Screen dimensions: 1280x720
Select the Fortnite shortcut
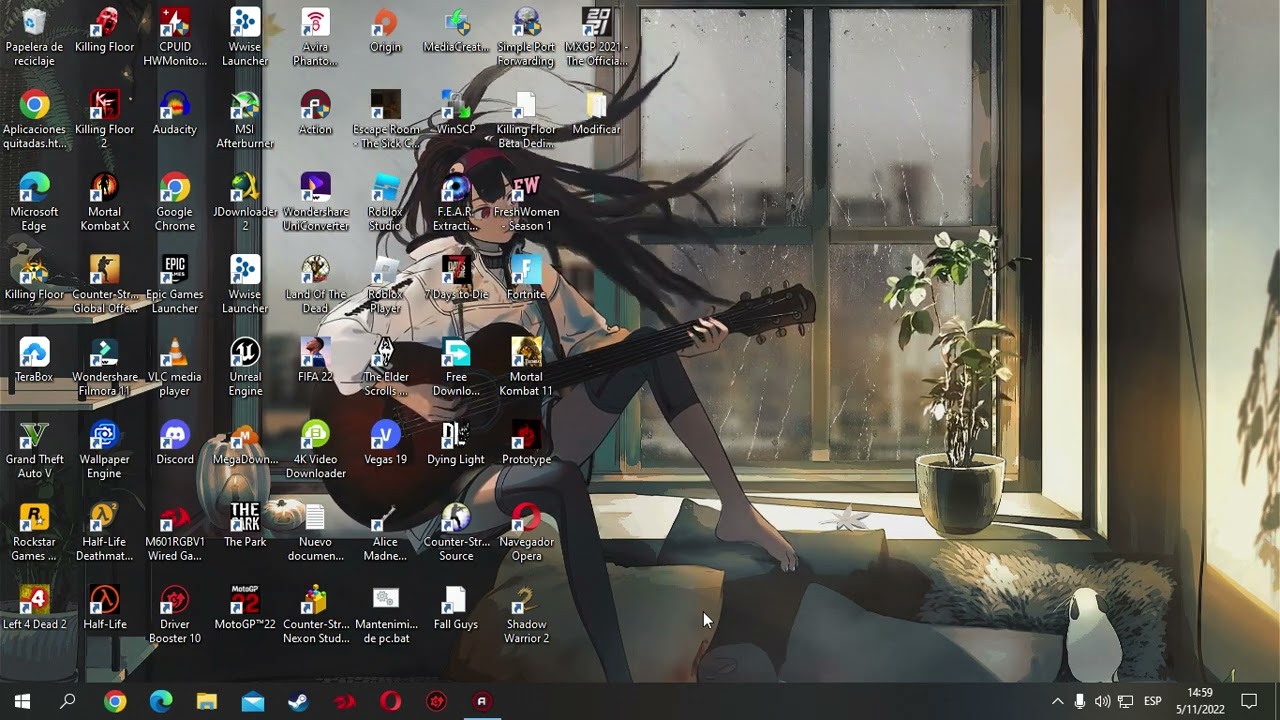[526, 277]
